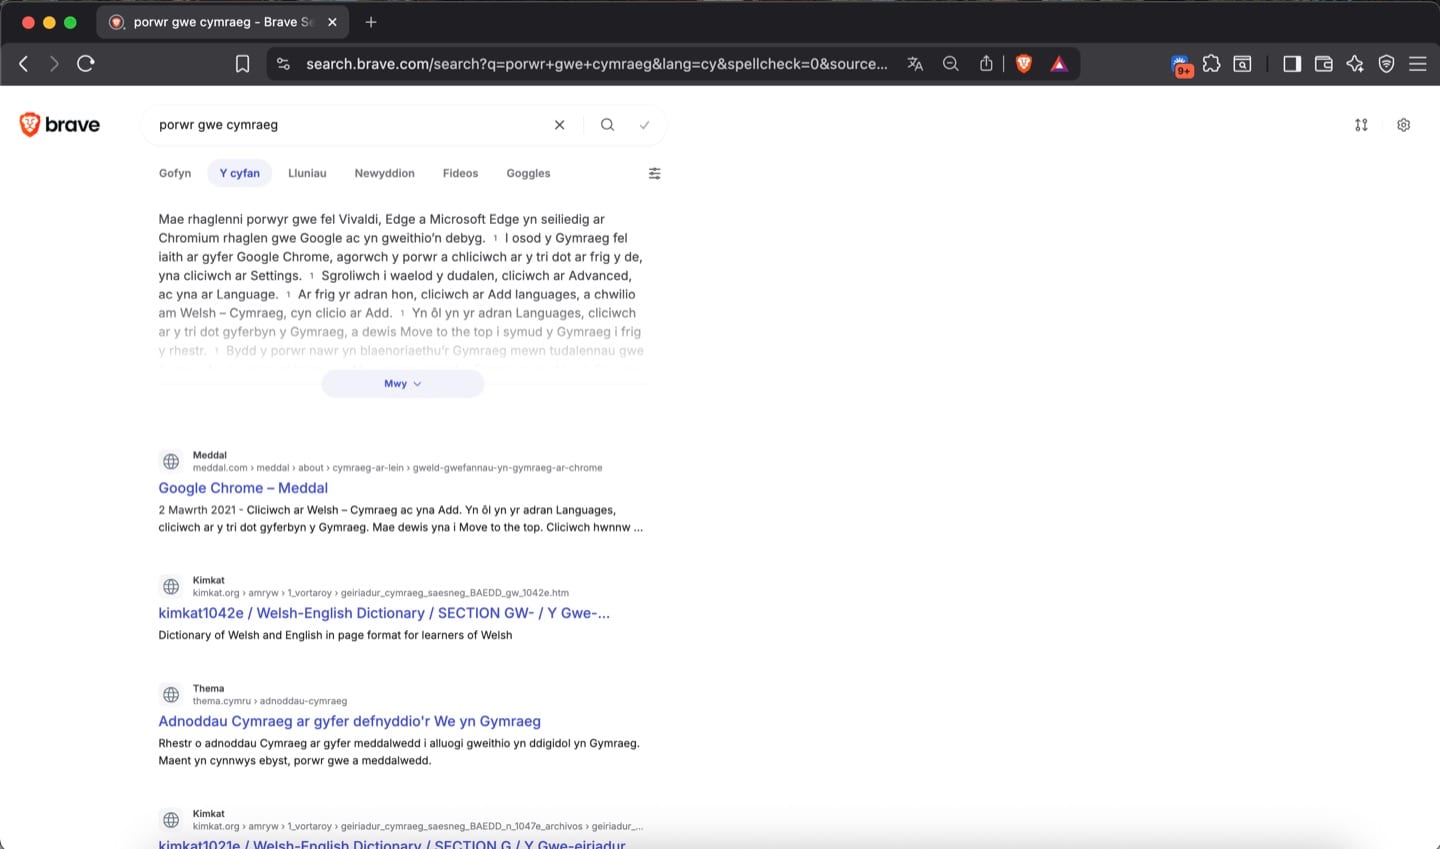
Task: Open the zoom magnifier icon in the address bar
Action: coord(951,64)
